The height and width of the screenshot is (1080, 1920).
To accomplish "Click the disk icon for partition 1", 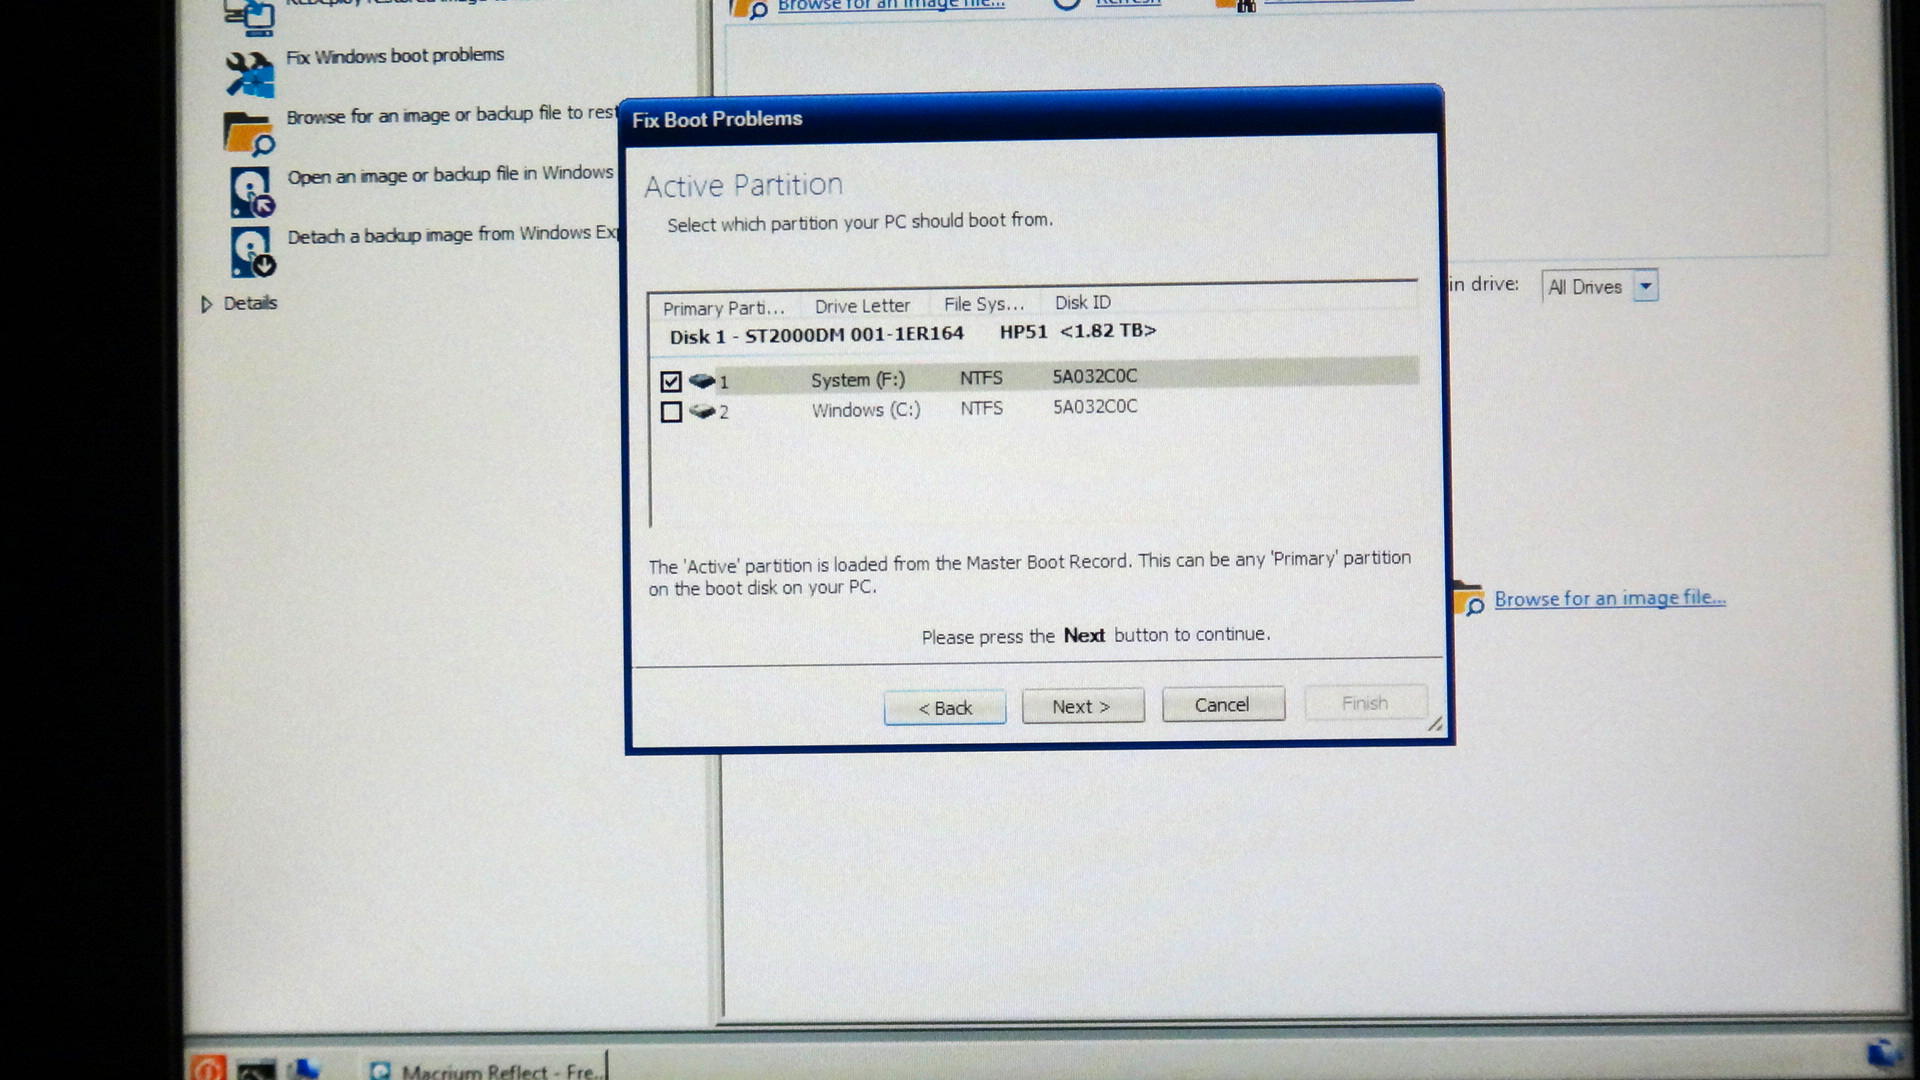I will [x=702, y=381].
